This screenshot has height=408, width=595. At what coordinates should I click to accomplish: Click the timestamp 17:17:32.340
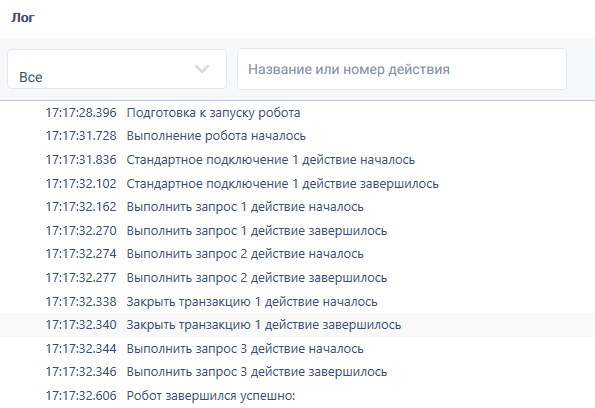[x=81, y=325]
